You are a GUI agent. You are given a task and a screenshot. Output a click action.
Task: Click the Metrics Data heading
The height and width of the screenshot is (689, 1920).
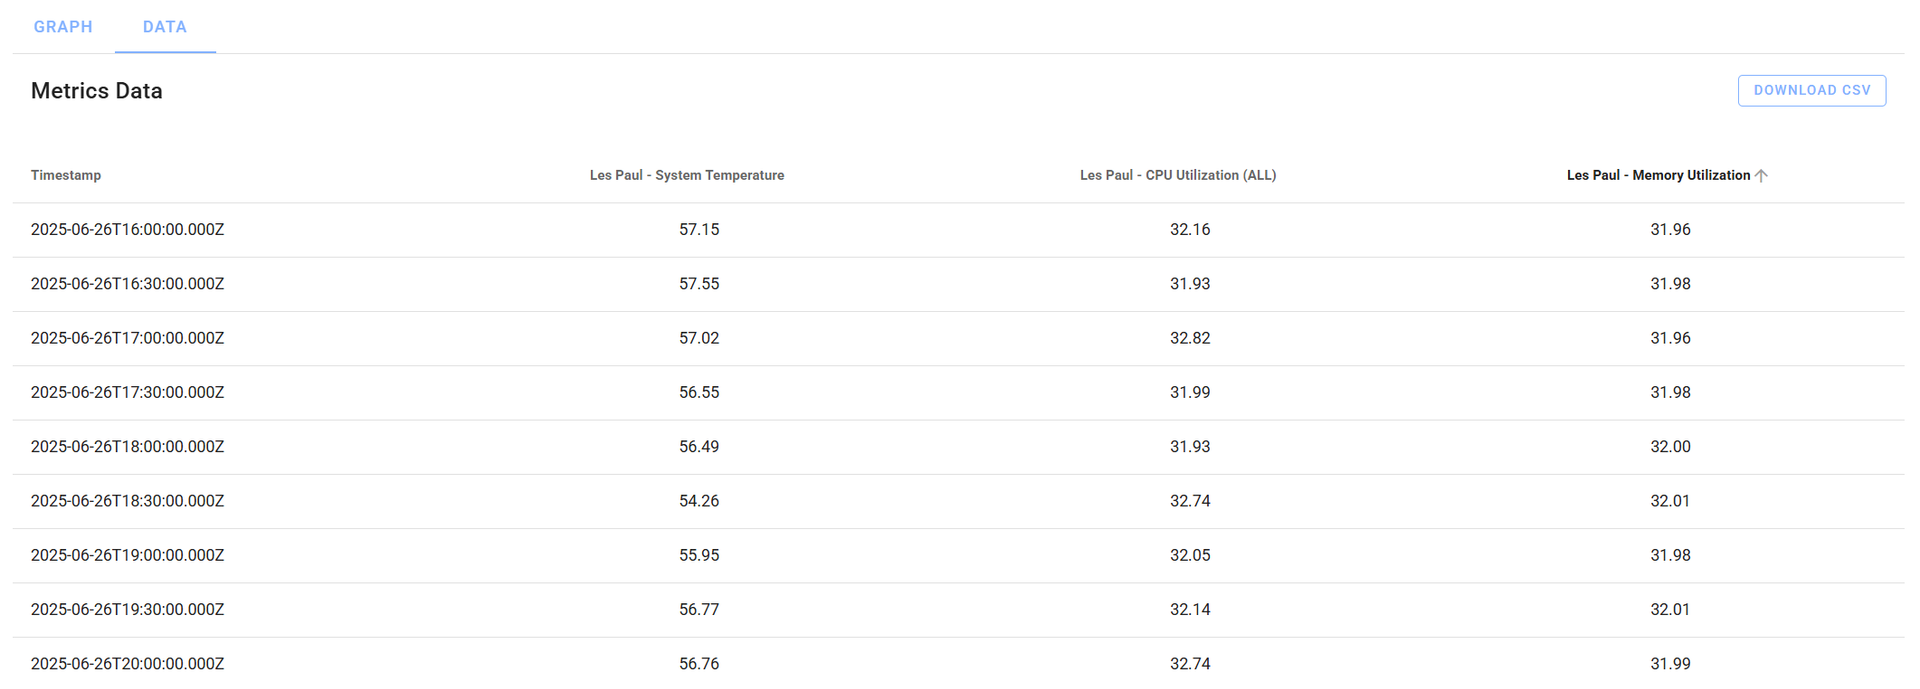pos(97,91)
